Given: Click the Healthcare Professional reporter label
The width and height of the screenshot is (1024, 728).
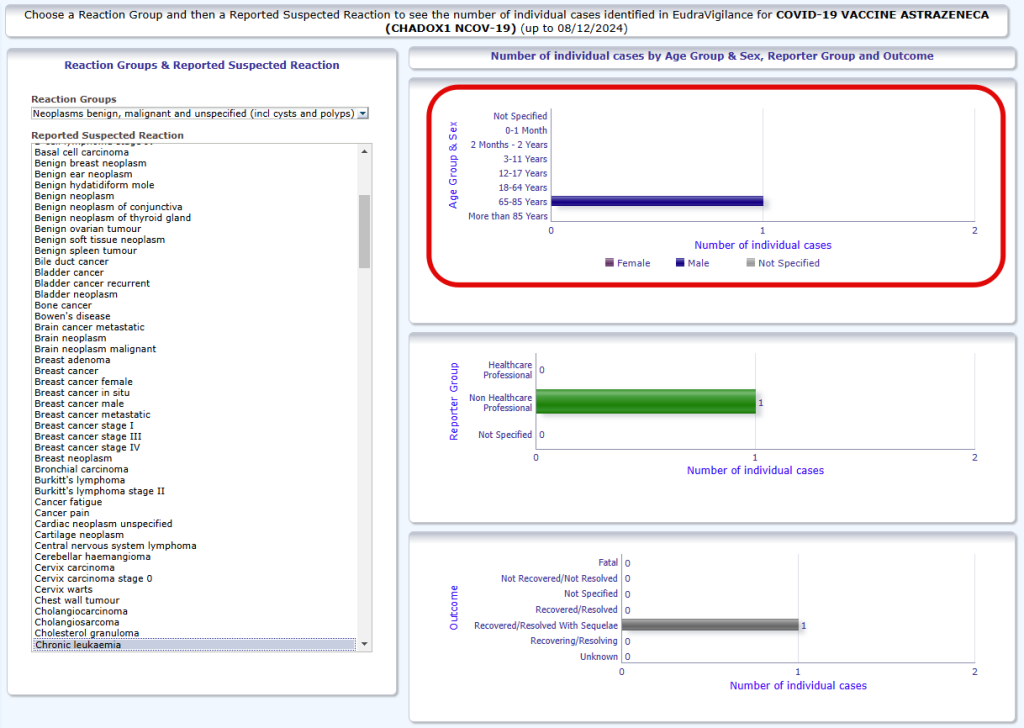Looking at the screenshot, I should point(507,370).
